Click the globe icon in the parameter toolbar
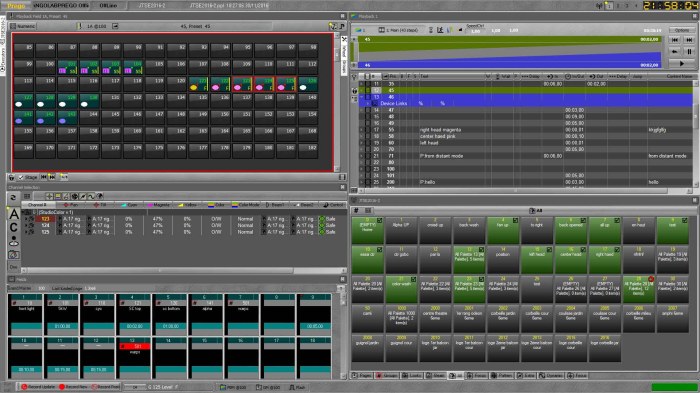Screen dimensions: 700x393 pos(75,196)
